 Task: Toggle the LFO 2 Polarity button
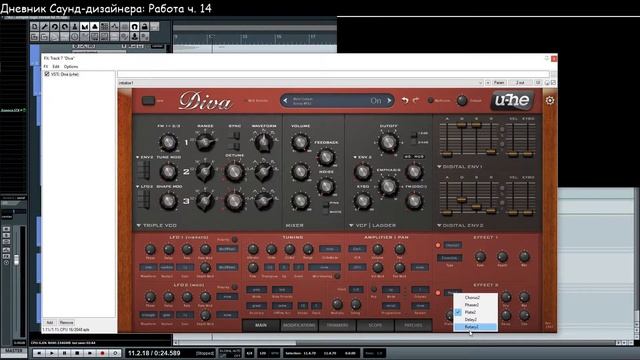click(x=234, y=287)
